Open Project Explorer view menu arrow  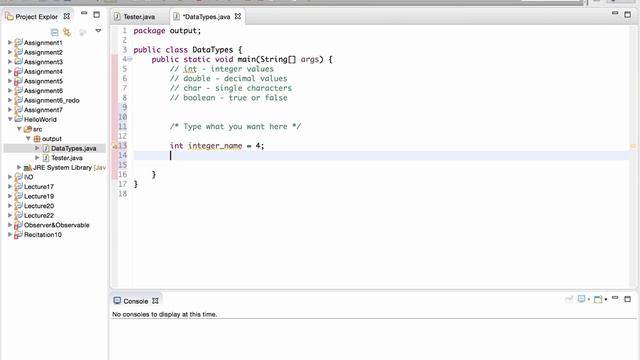[98, 31]
